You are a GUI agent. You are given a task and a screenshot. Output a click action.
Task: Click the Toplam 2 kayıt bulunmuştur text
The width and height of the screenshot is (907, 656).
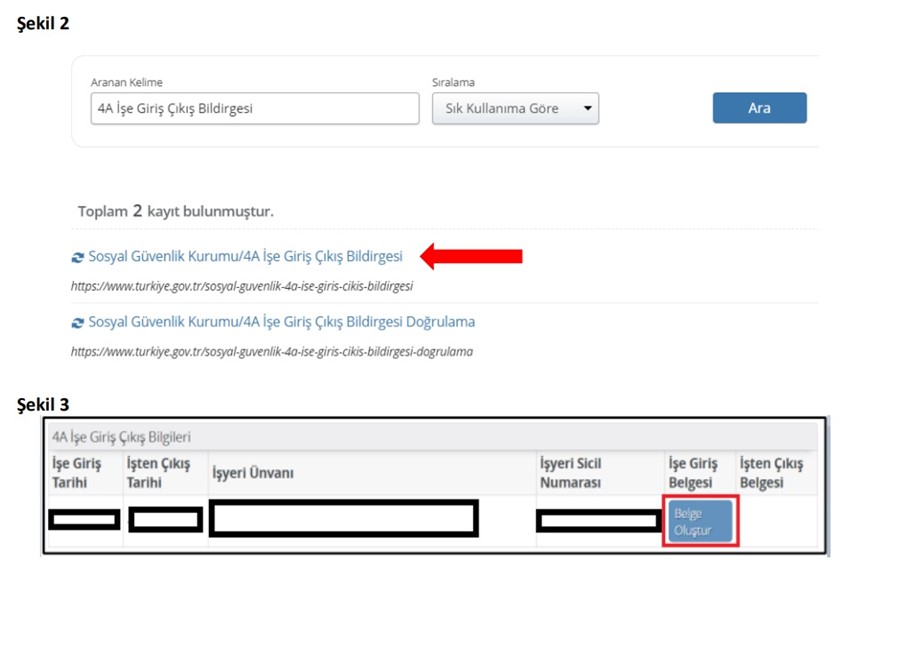point(175,212)
